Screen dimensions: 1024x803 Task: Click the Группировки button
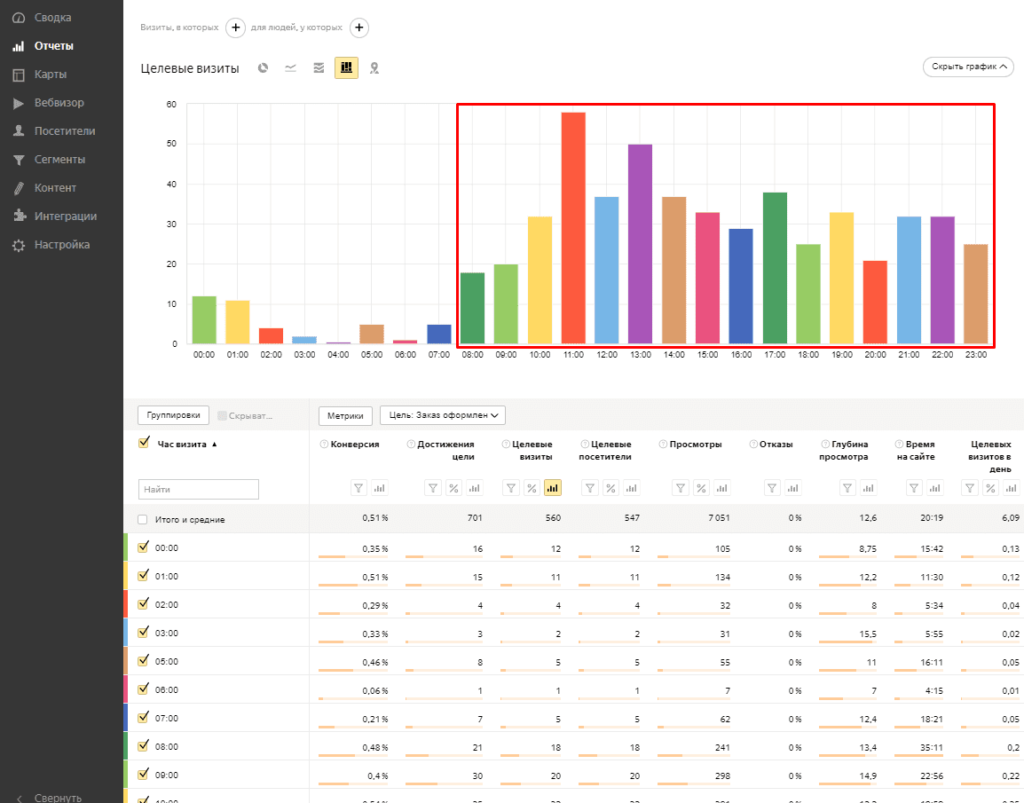click(x=173, y=415)
